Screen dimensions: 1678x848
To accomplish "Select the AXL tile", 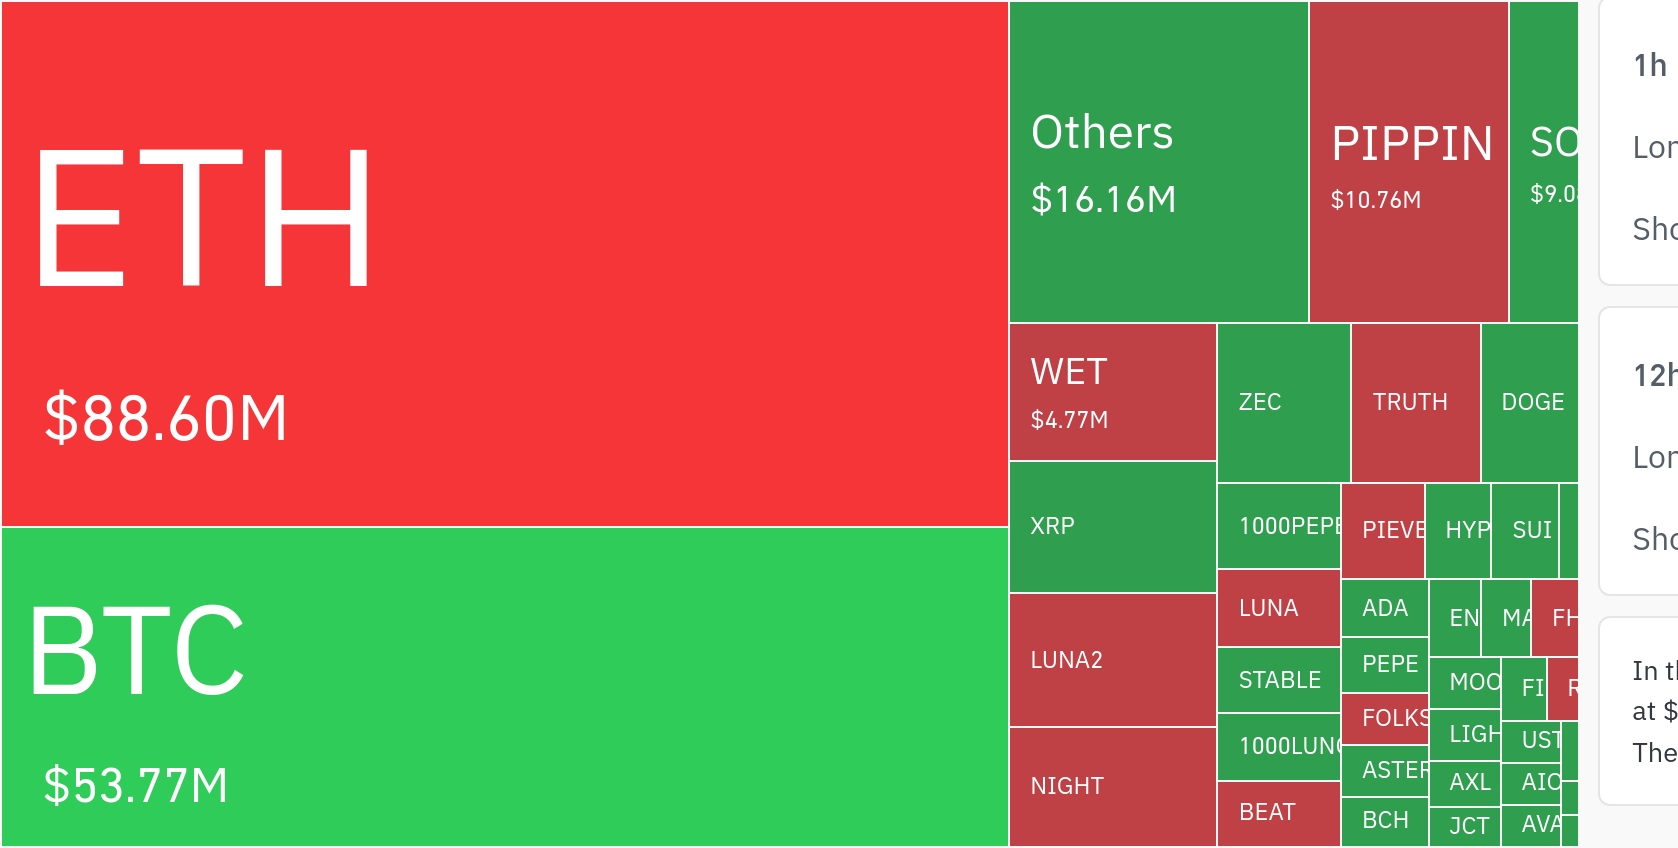I will pos(1465,782).
